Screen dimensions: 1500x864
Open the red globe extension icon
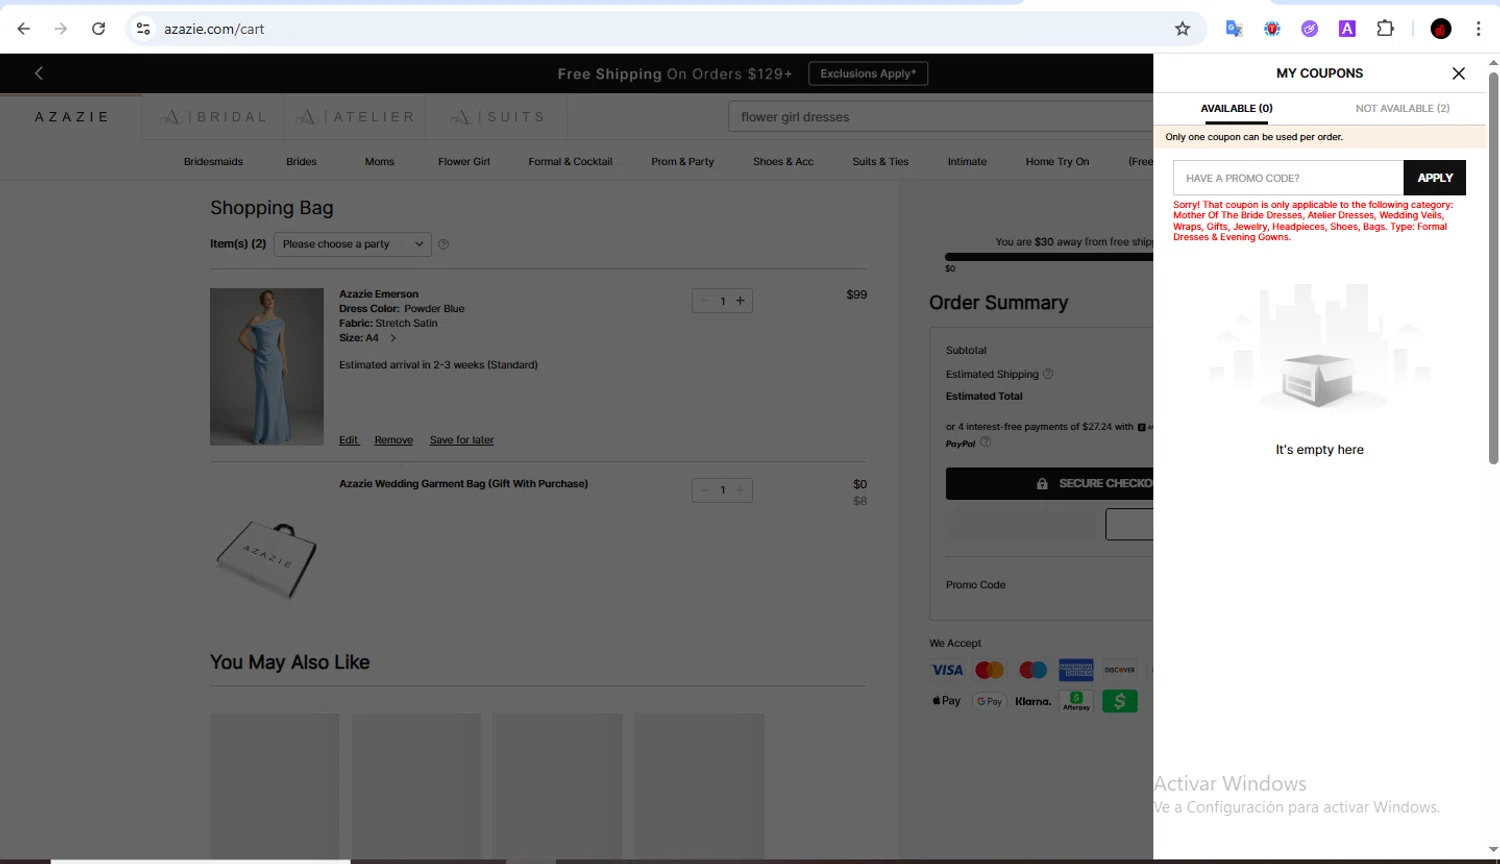click(1272, 29)
